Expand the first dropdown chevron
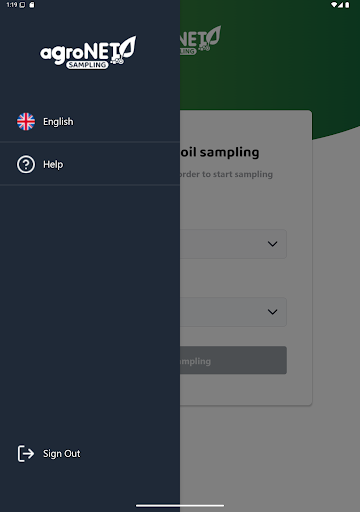Image resolution: width=360 pixels, height=512 pixels. coord(273,244)
